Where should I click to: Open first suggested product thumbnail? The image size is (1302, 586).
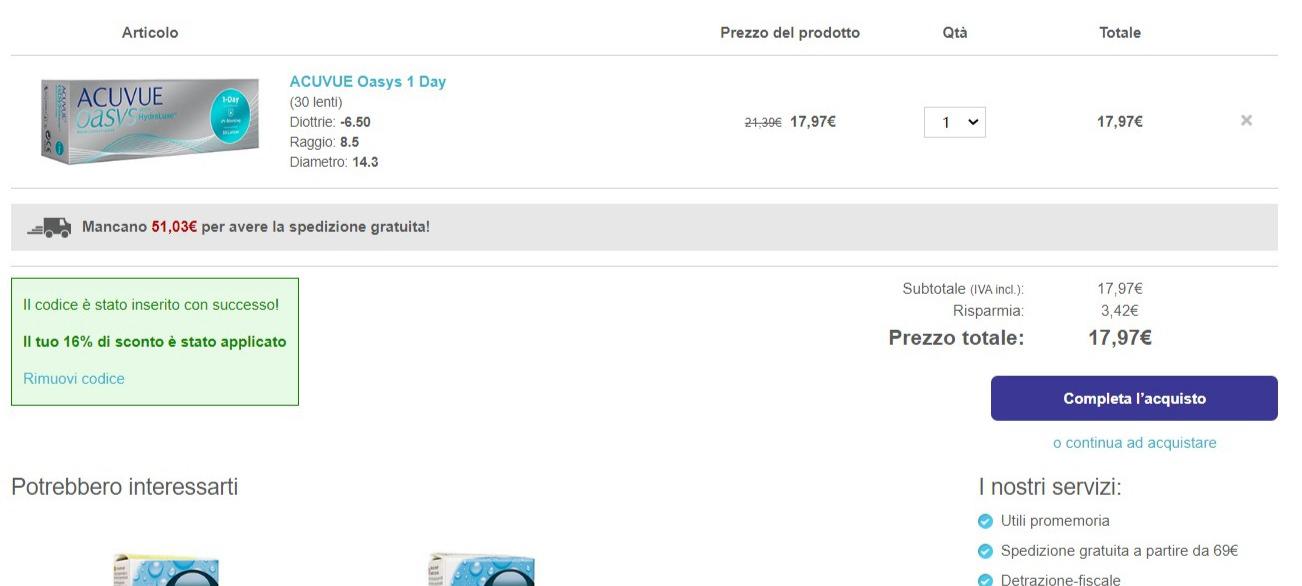166,570
